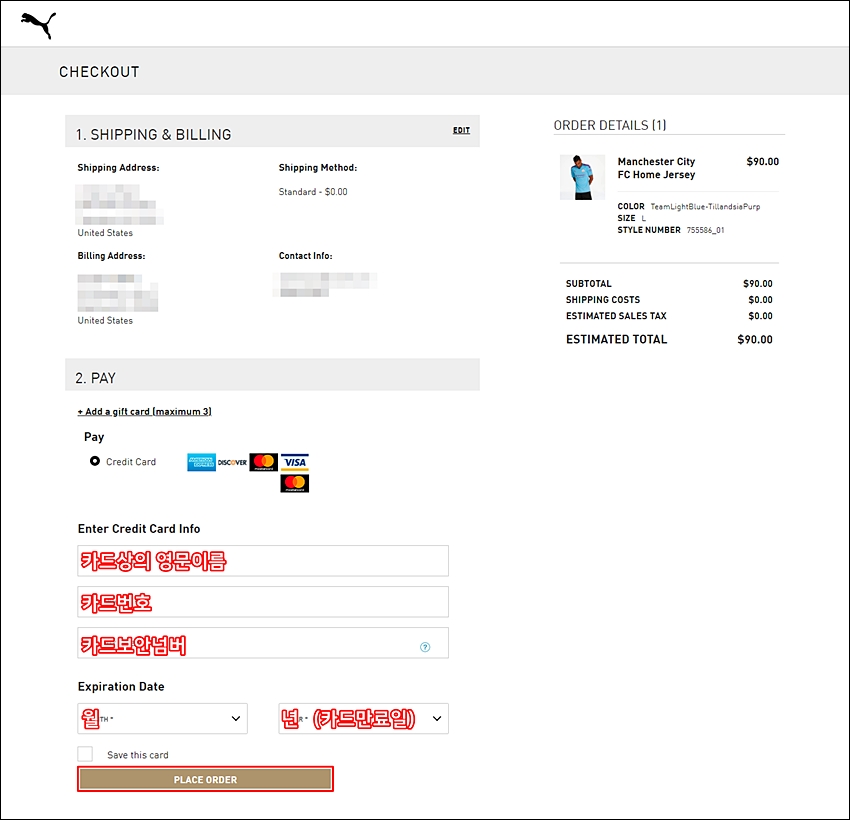Click the Discover card icon
This screenshot has height=820, width=850.
coord(232,462)
